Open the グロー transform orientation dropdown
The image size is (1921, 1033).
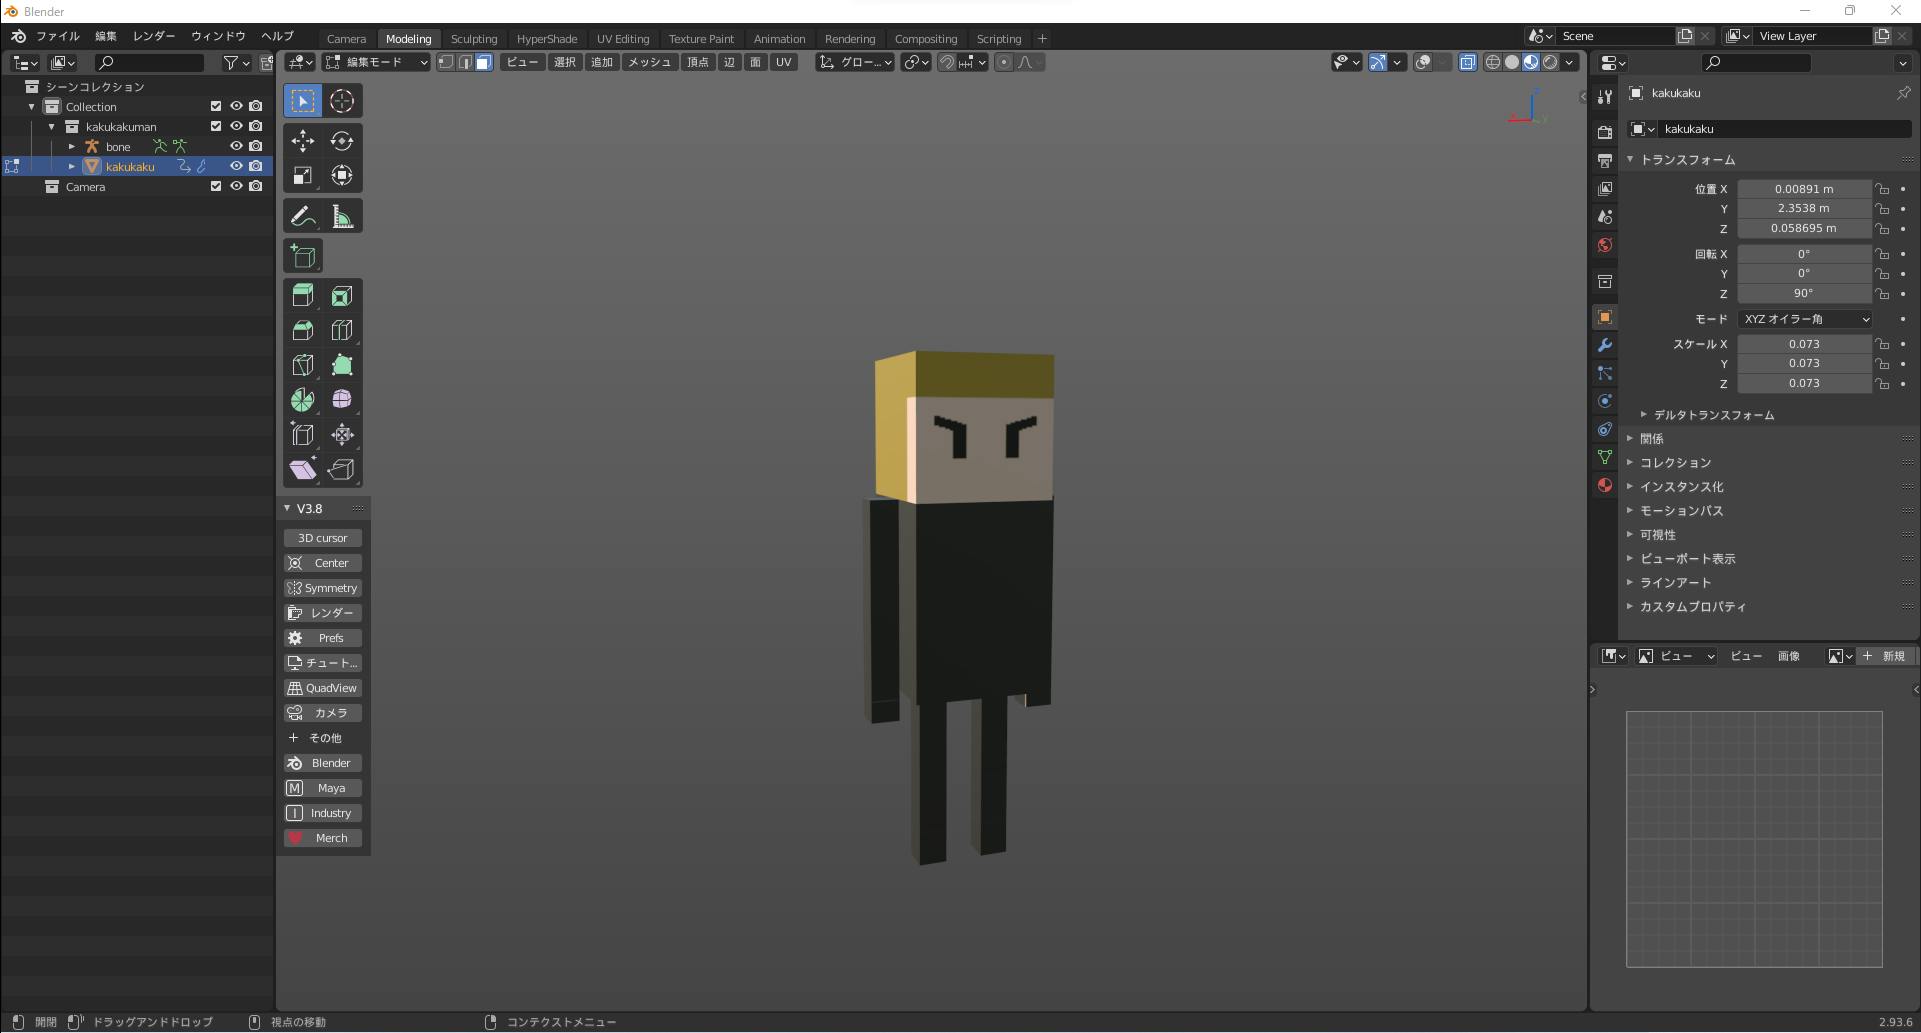tap(855, 62)
